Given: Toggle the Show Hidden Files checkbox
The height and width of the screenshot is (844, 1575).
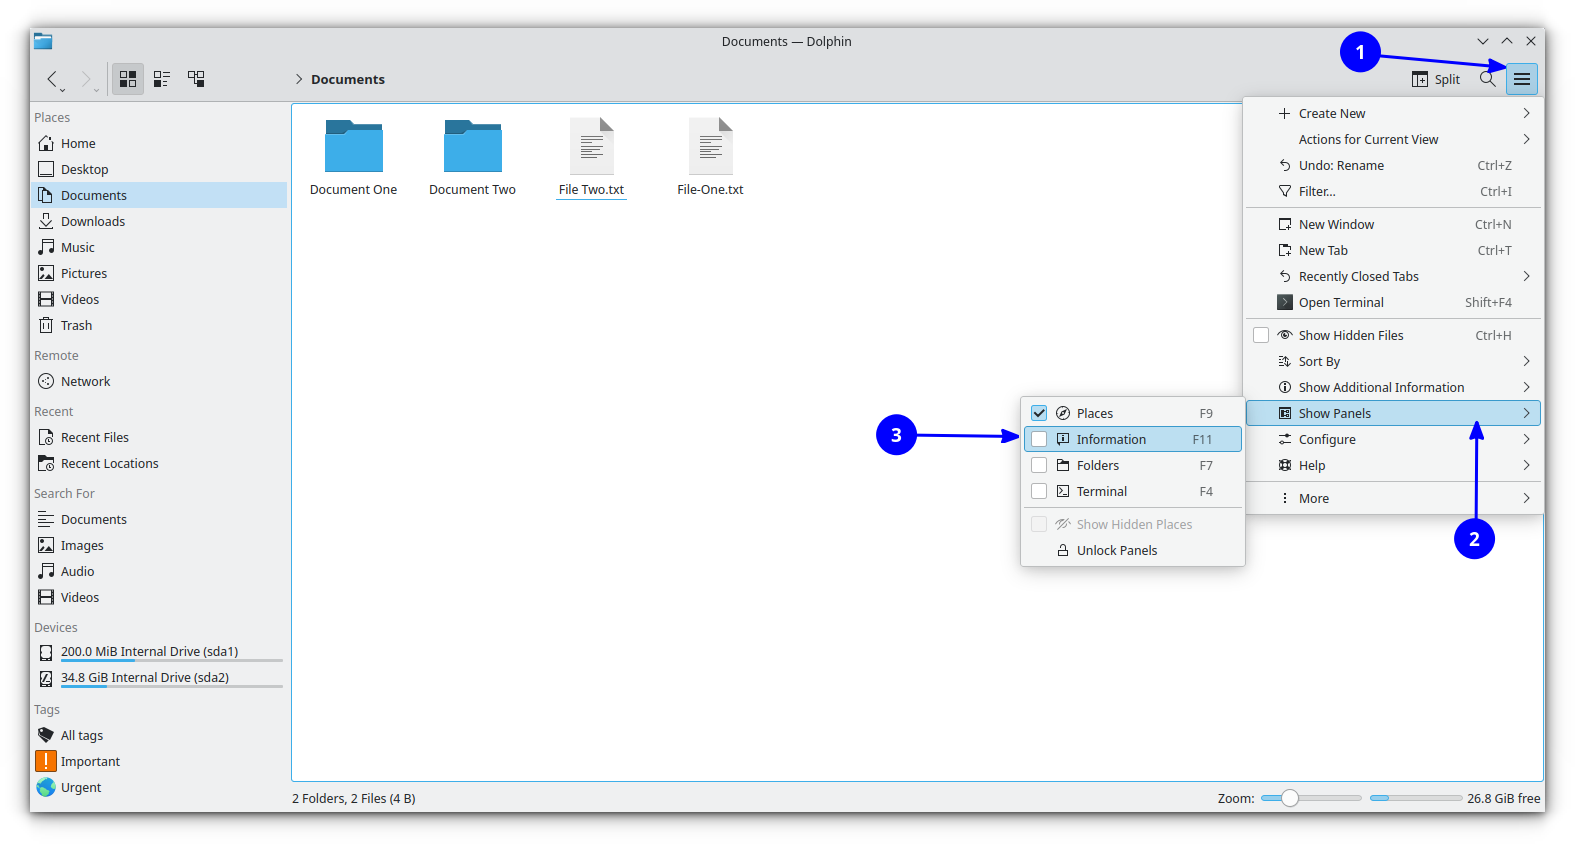Looking at the screenshot, I should pos(1261,335).
